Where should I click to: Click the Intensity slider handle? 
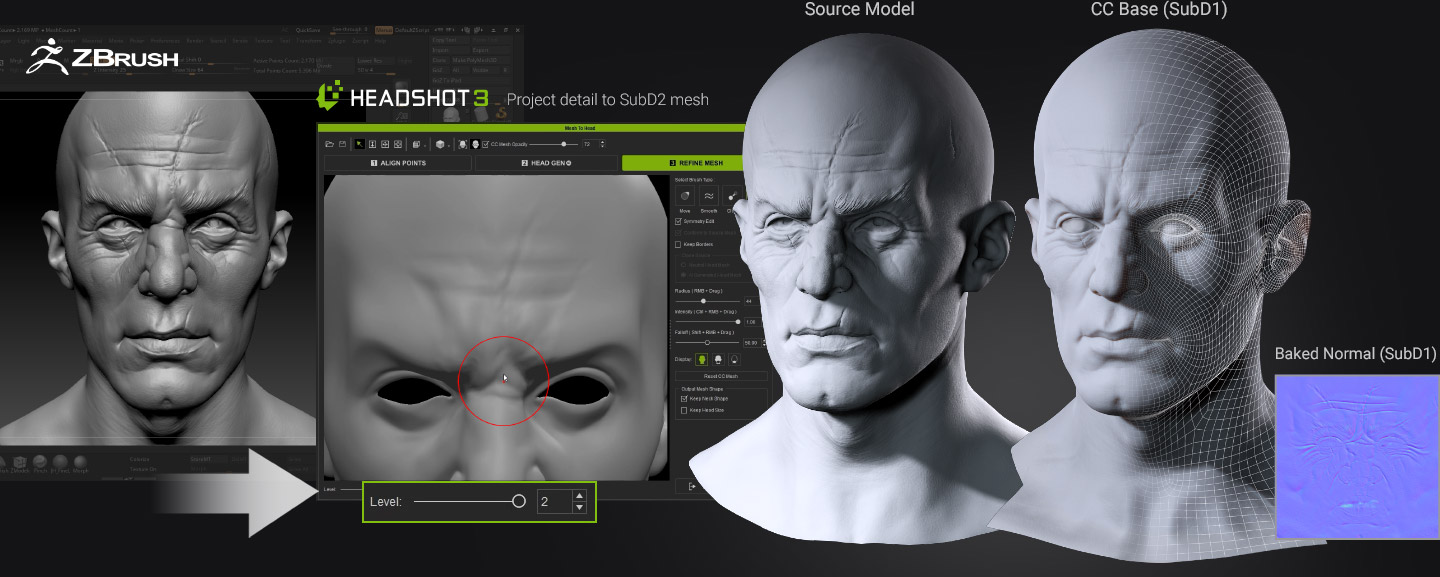[738, 321]
